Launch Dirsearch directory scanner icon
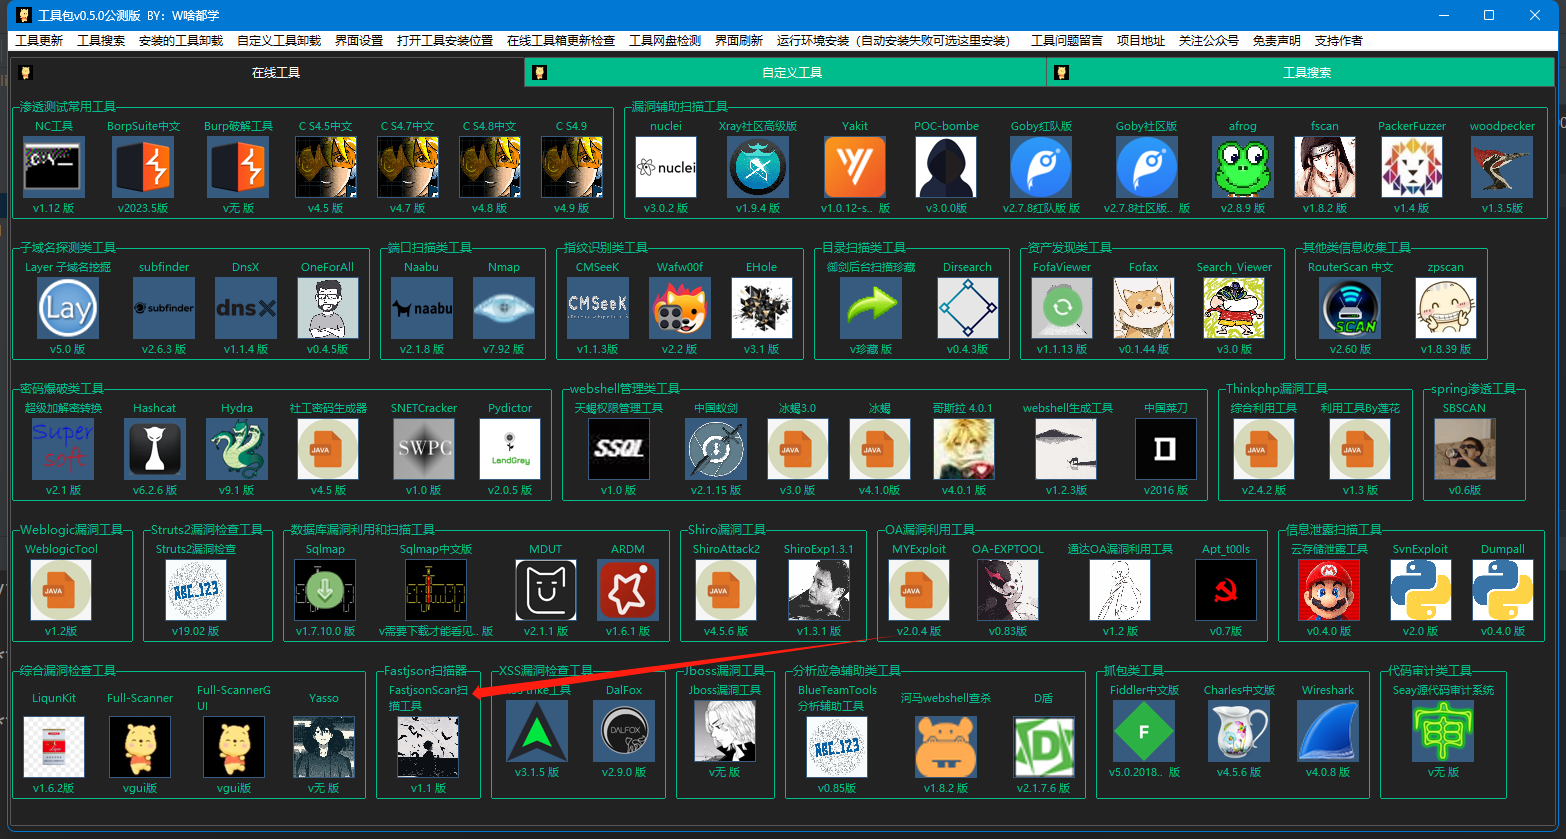Screen dimensions: 1566x839 (968, 308)
